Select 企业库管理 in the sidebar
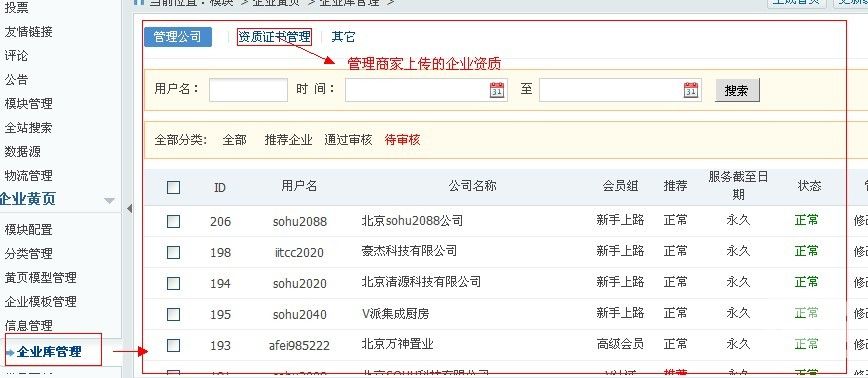 (49, 351)
